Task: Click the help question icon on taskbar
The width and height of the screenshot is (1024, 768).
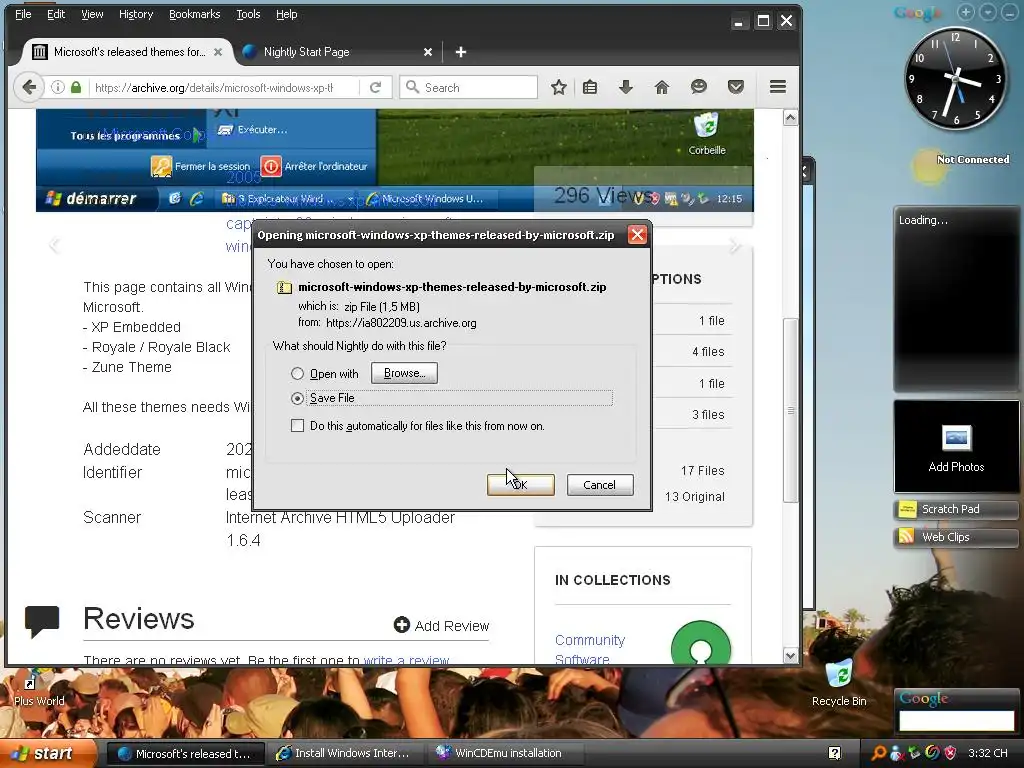Action: pyautogui.click(x=835, y=753)
